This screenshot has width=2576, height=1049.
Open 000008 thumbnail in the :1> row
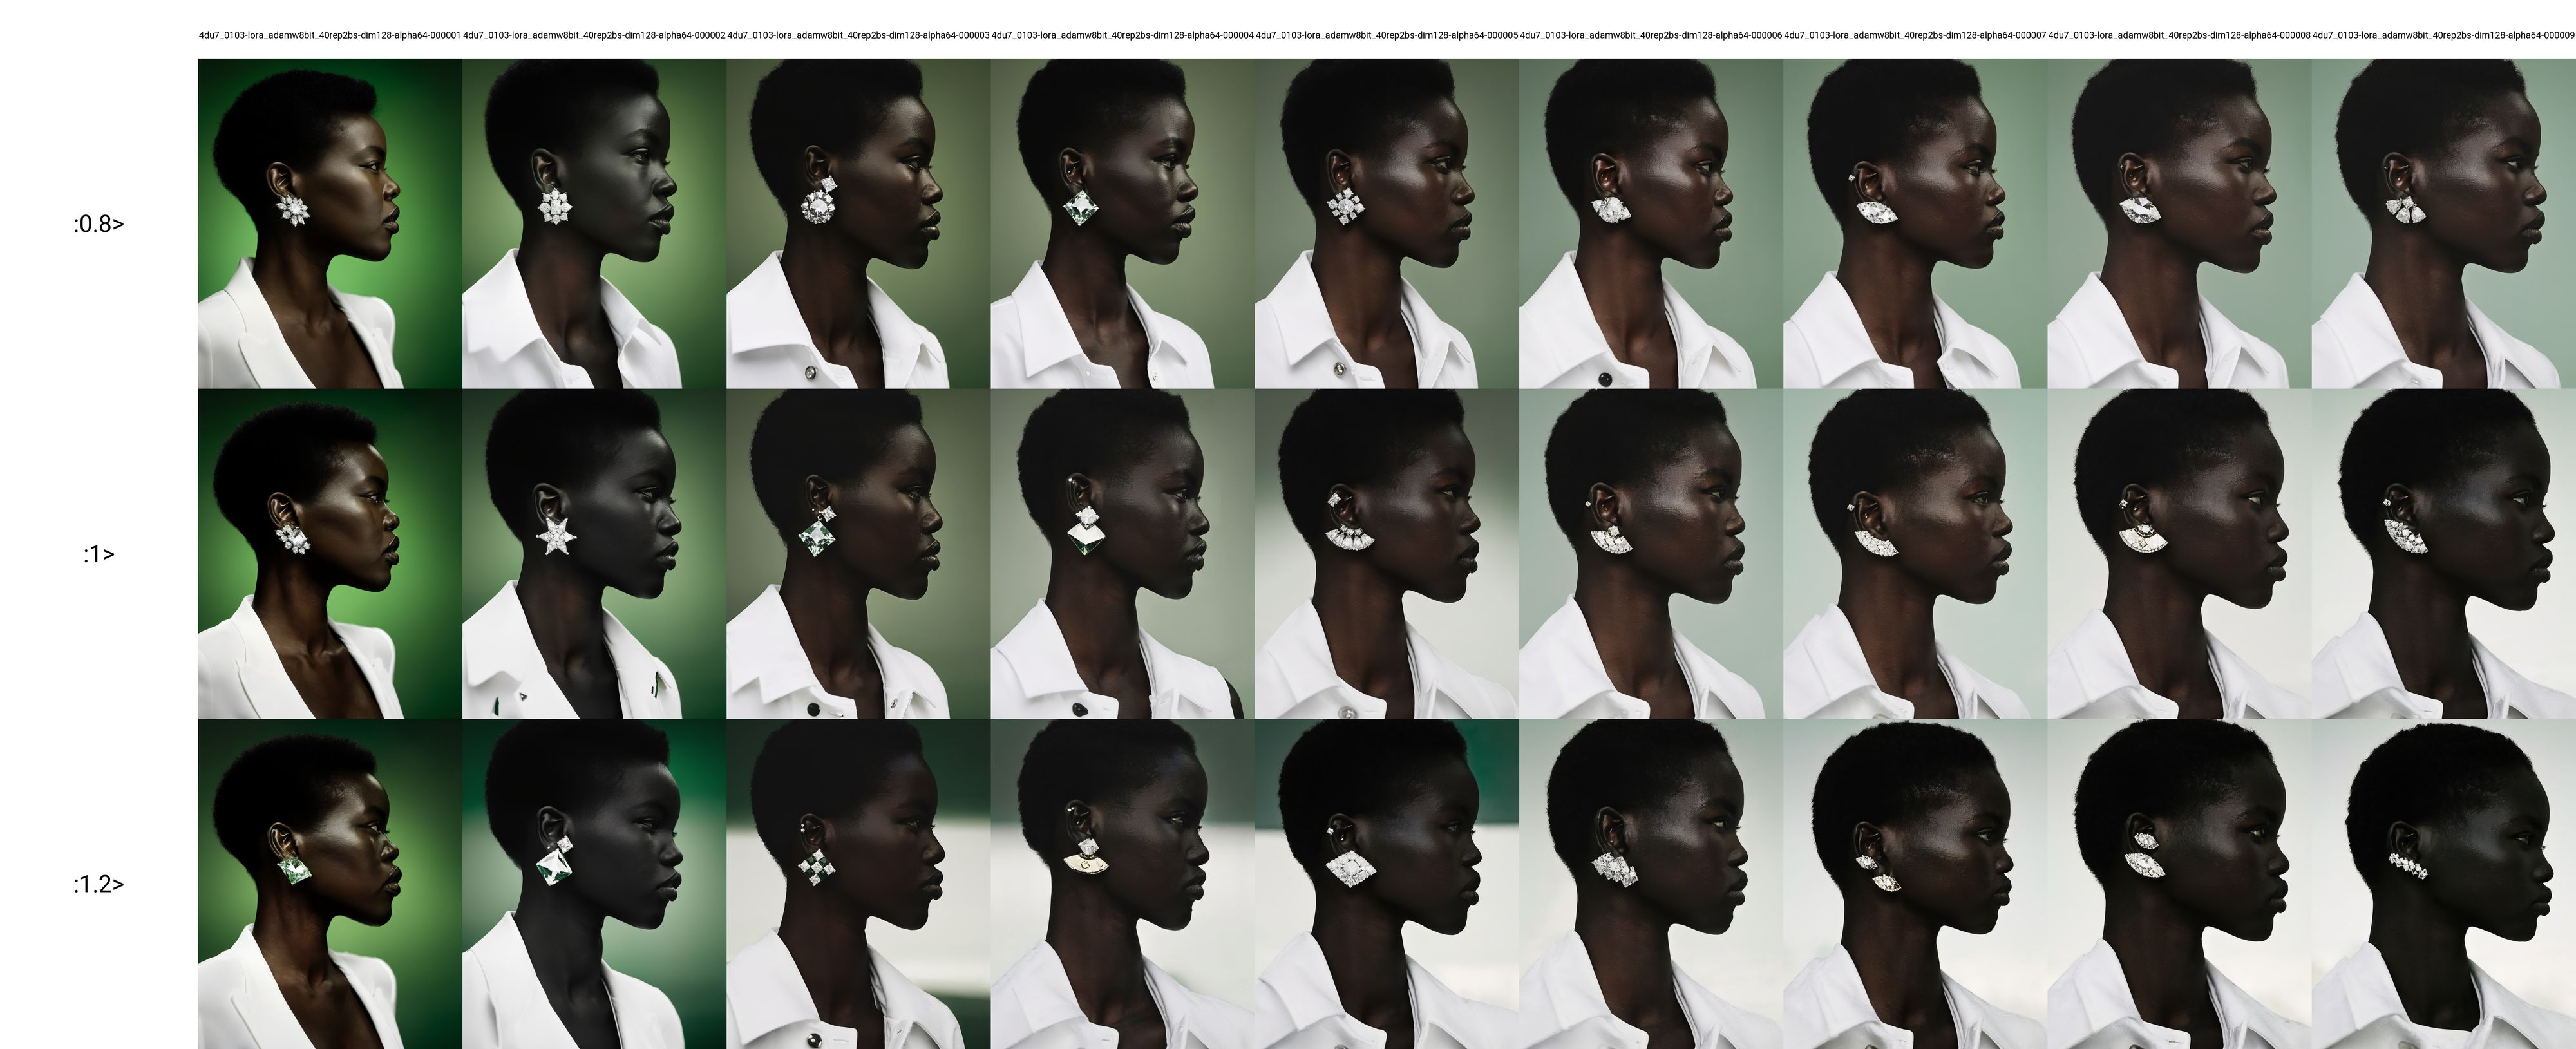[x=2178, y=553]
